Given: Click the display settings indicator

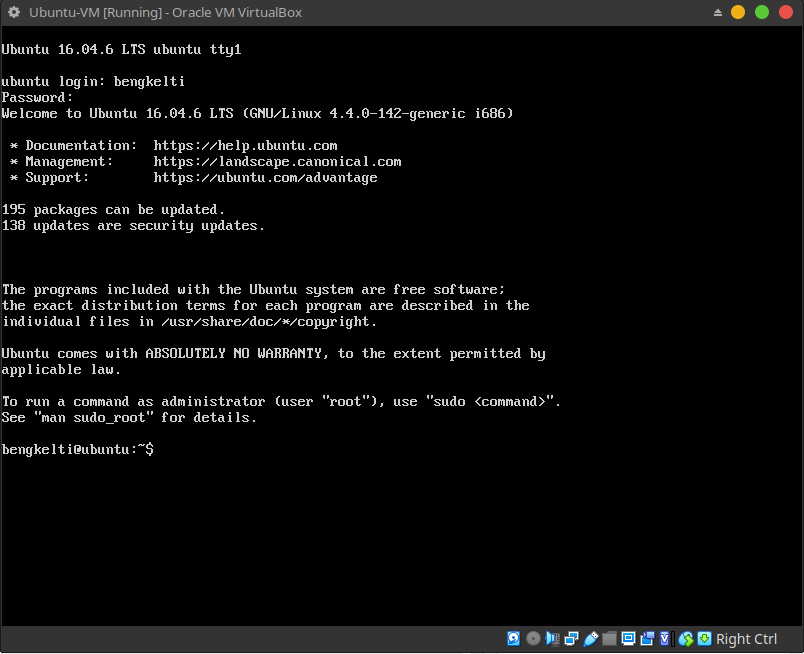Looking at the screenshot, I should point(628,639).
